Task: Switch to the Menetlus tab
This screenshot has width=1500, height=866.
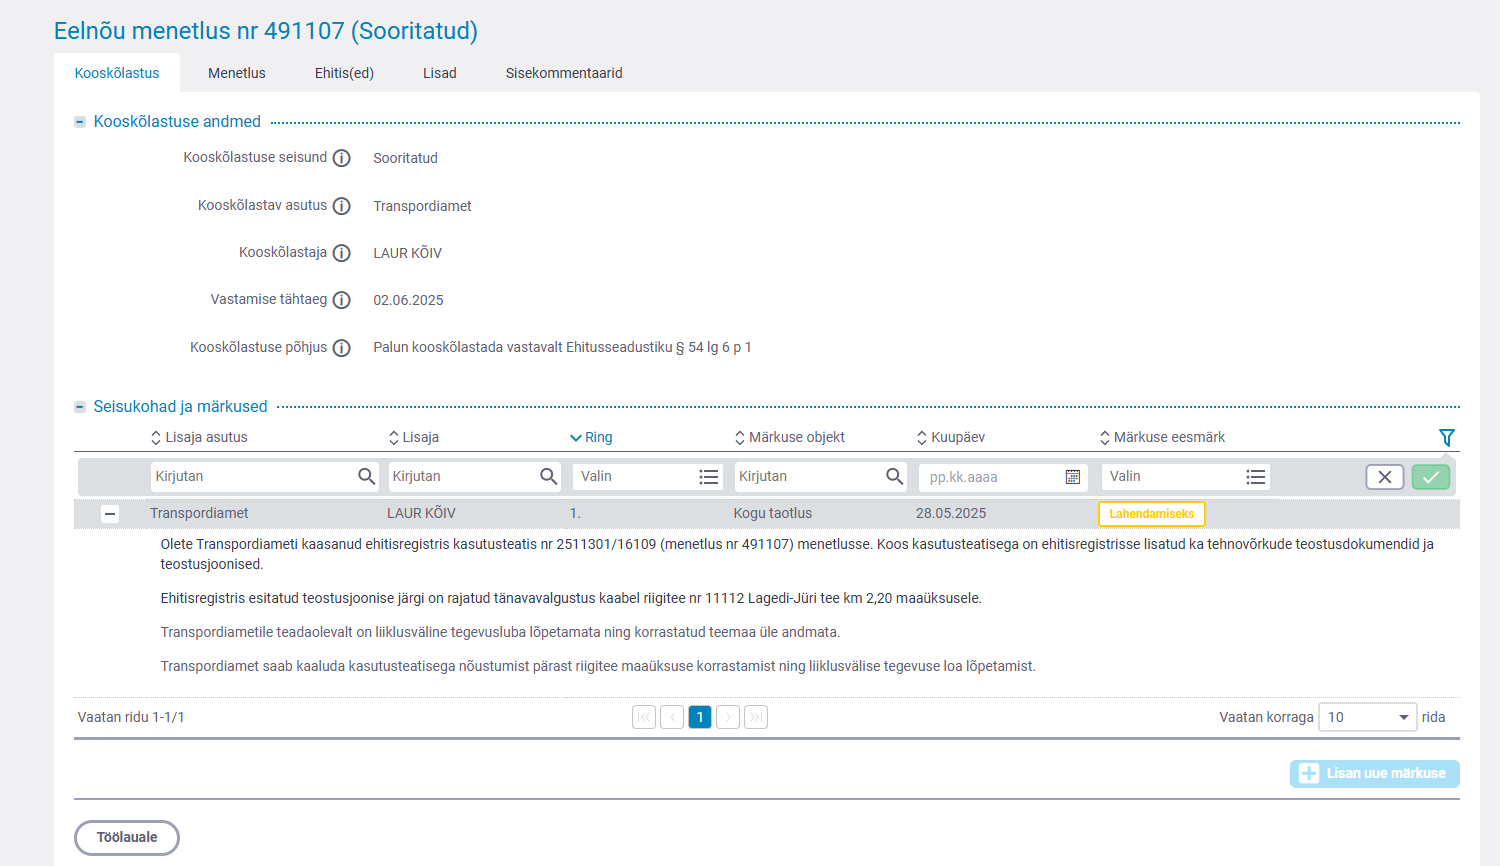Action: (237, 73)
